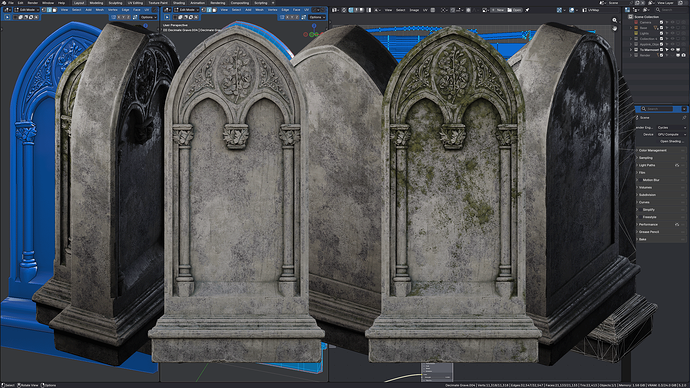690x388 pixels.
Task: Open Render Engine Cycles dropdown
Action: pyautogui.click(x=672, y=128)
